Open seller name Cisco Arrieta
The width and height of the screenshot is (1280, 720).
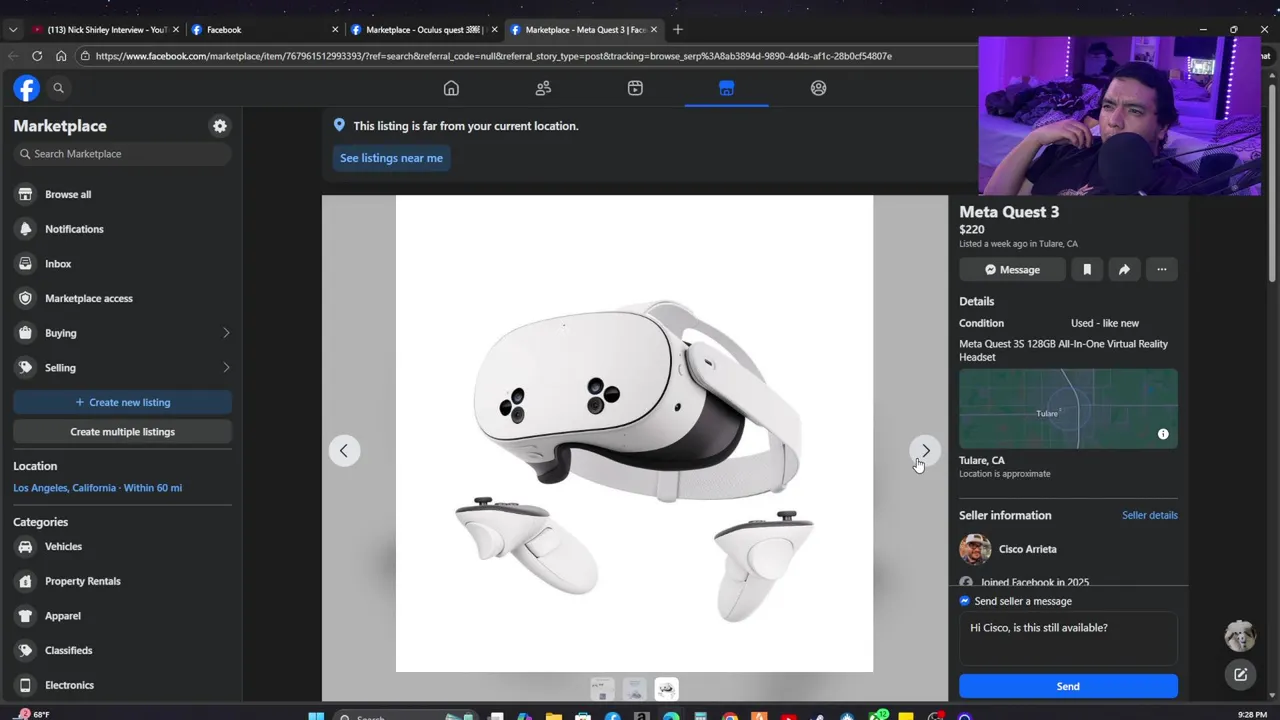click(1027, 549)
